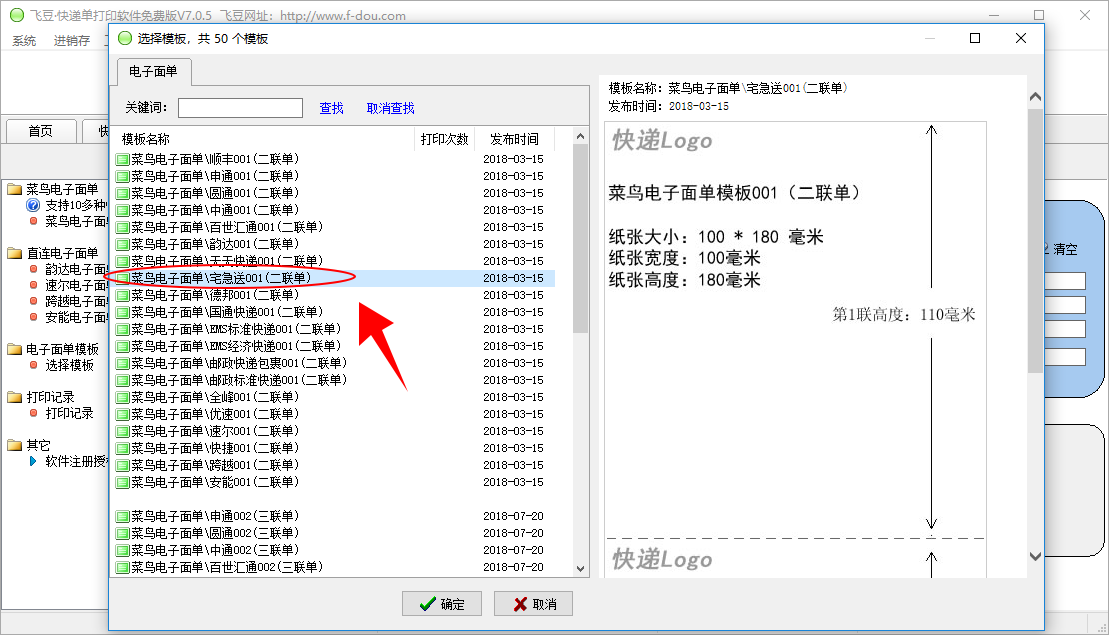Open the 进销存 menu in main window
This screenshot has height=635, width=1109.
(71, 41)
